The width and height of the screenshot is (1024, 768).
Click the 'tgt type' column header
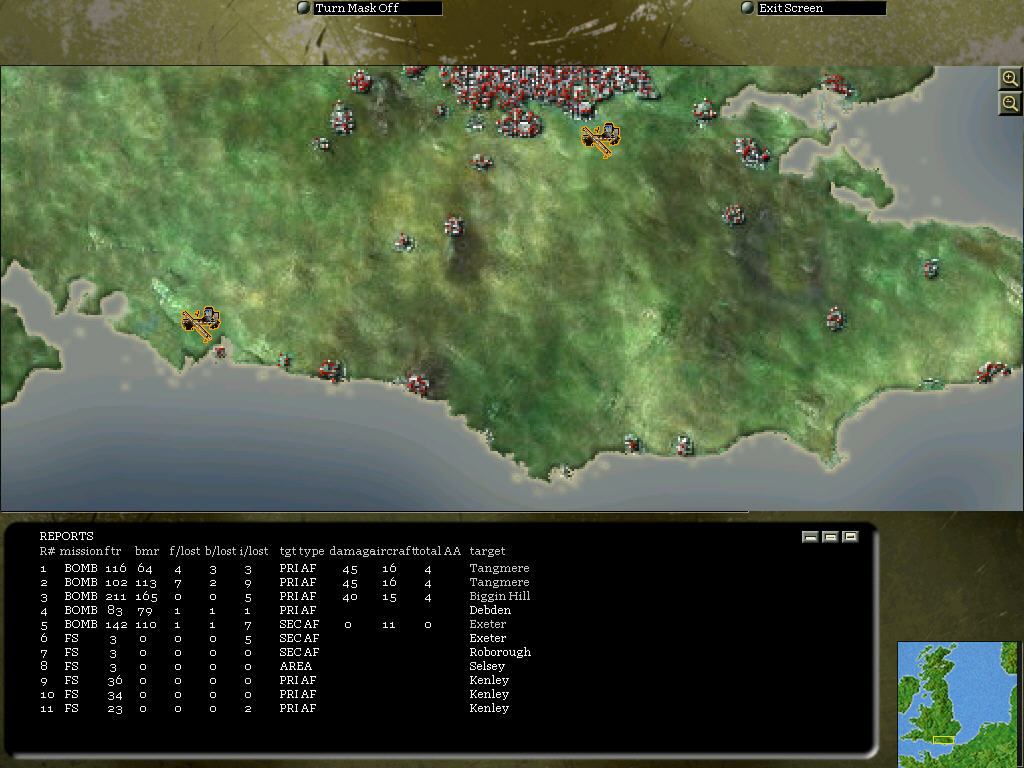pos(302,551)
